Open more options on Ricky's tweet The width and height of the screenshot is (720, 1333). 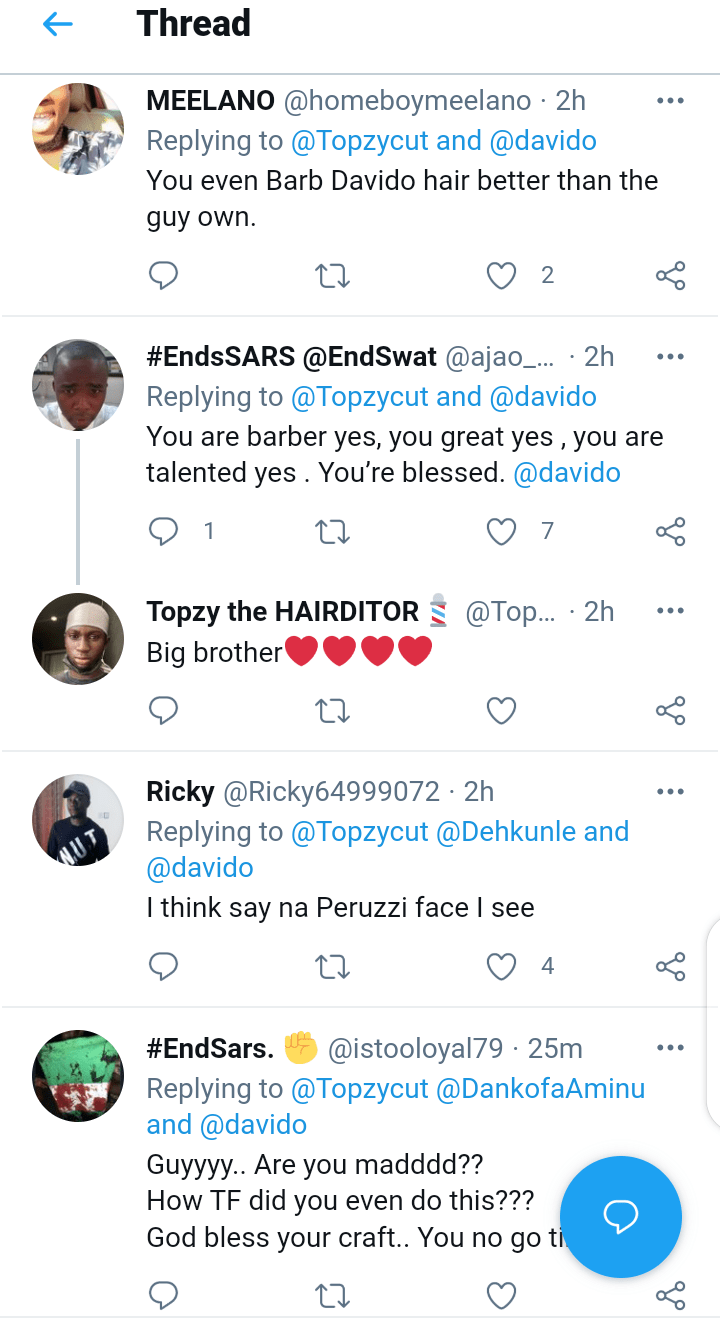tap(670, 792)
